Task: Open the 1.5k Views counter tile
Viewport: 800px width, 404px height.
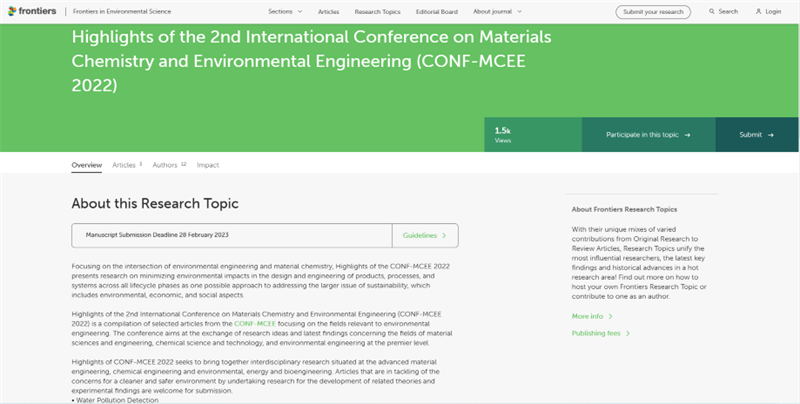Action: pos(533,135)
